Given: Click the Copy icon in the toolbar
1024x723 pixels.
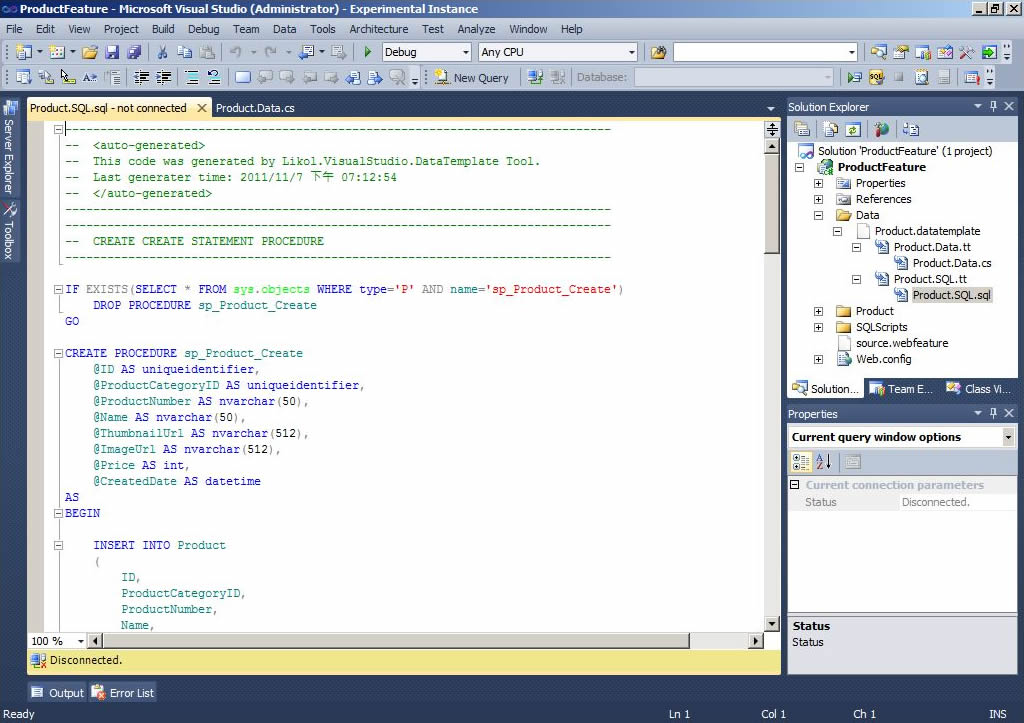Looking at the screenshot, I should pos(185,52).
